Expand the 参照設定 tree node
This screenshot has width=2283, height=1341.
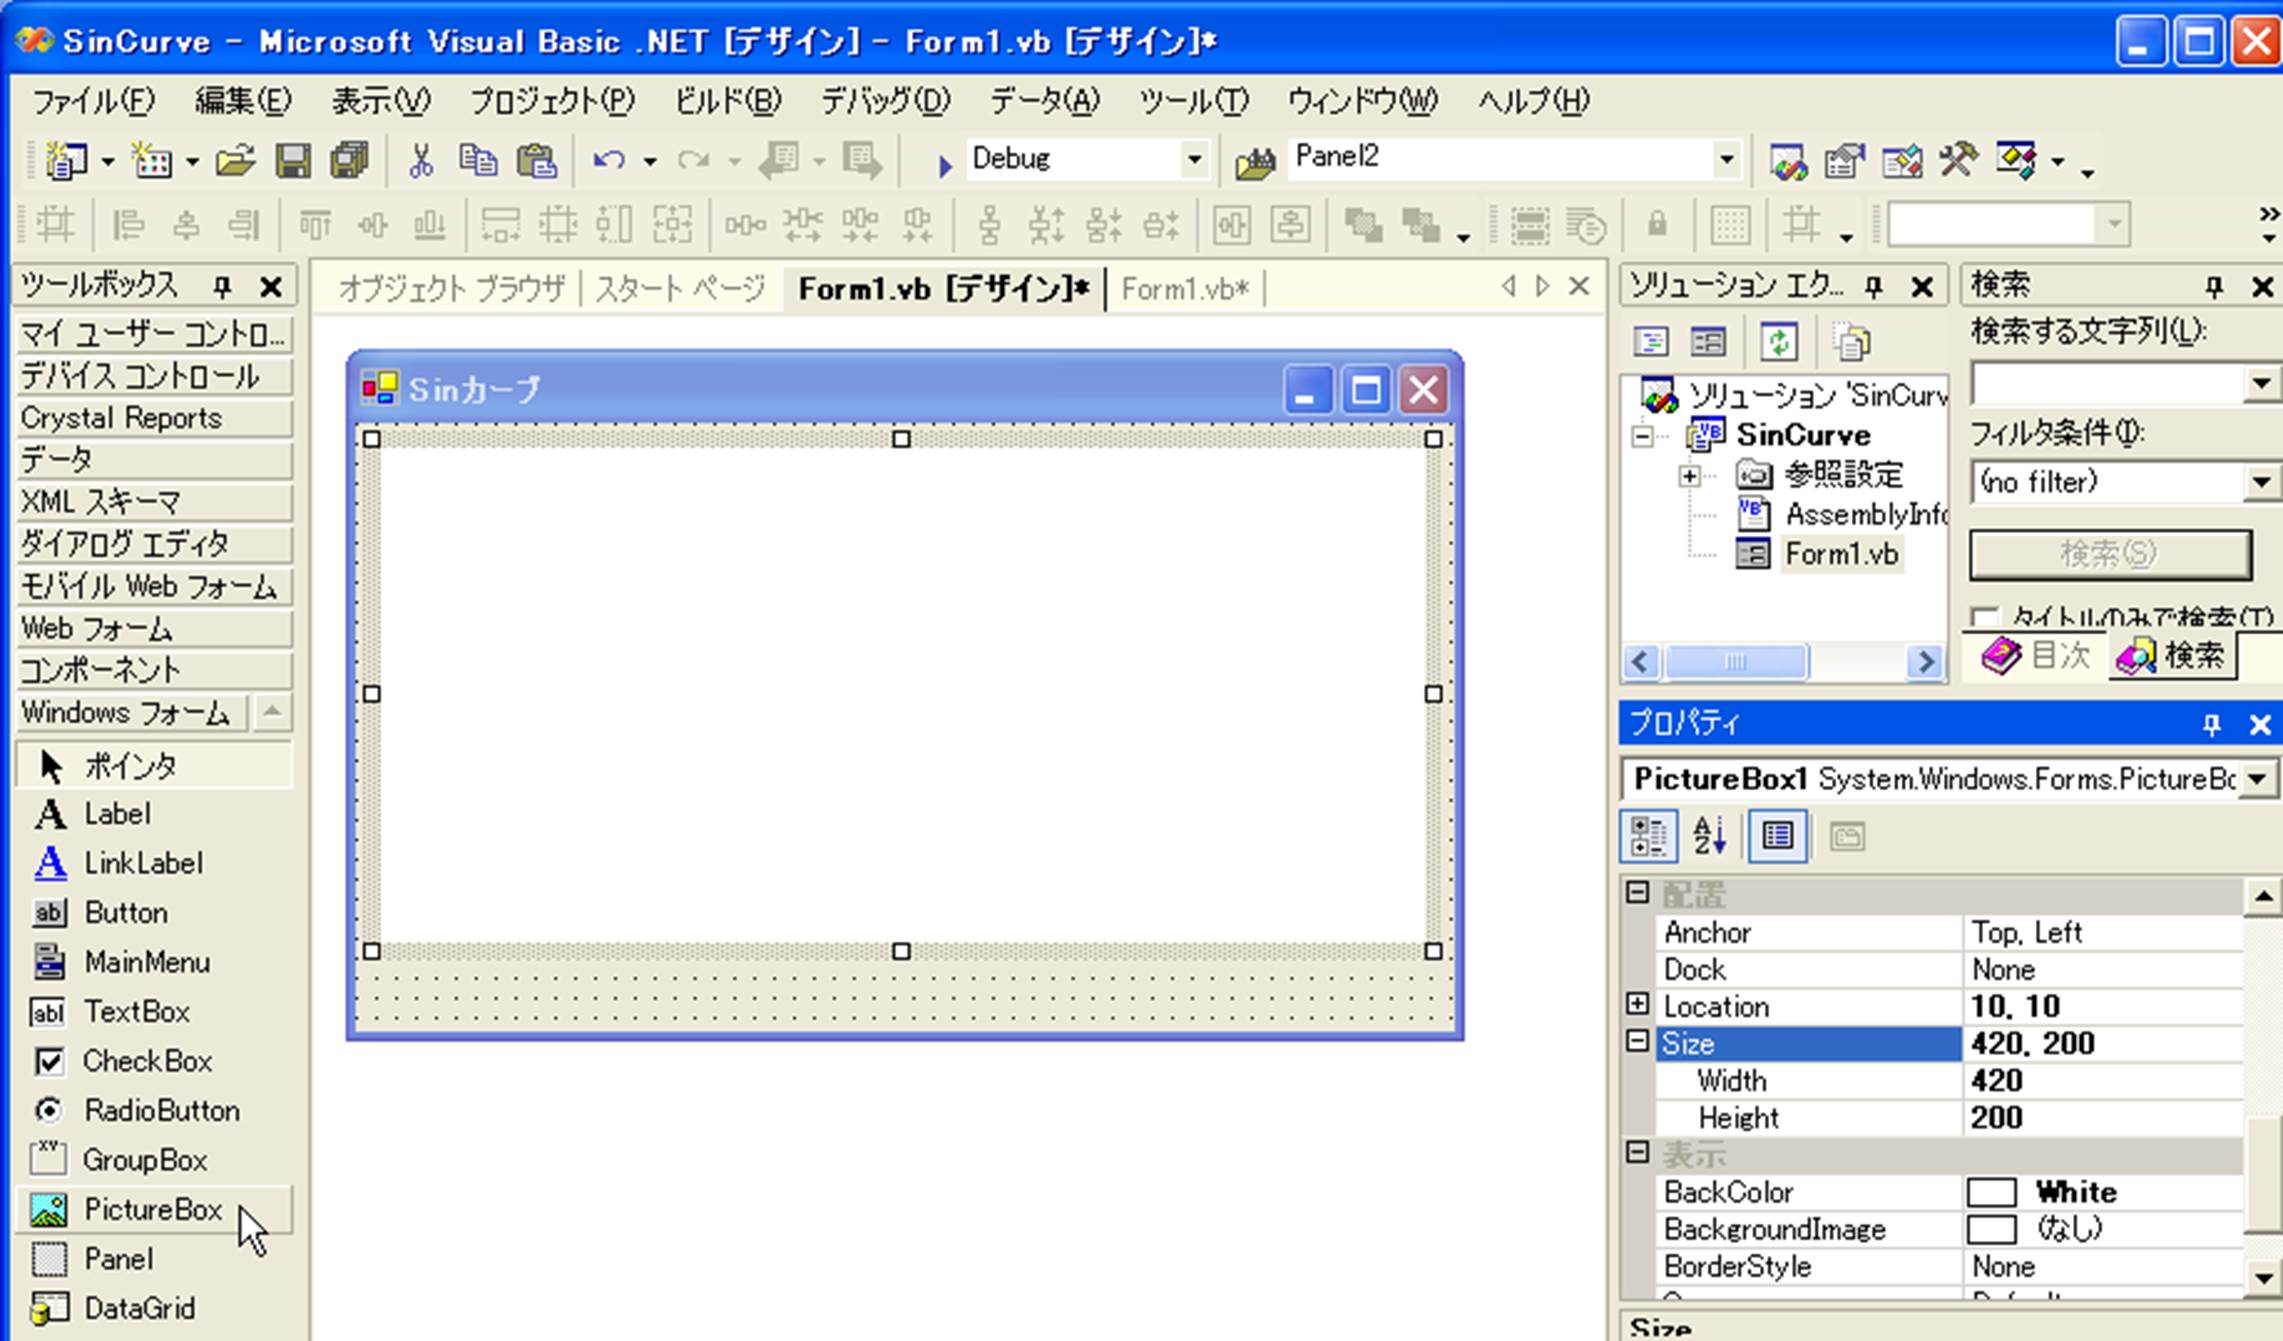[x=1689, y=475]
